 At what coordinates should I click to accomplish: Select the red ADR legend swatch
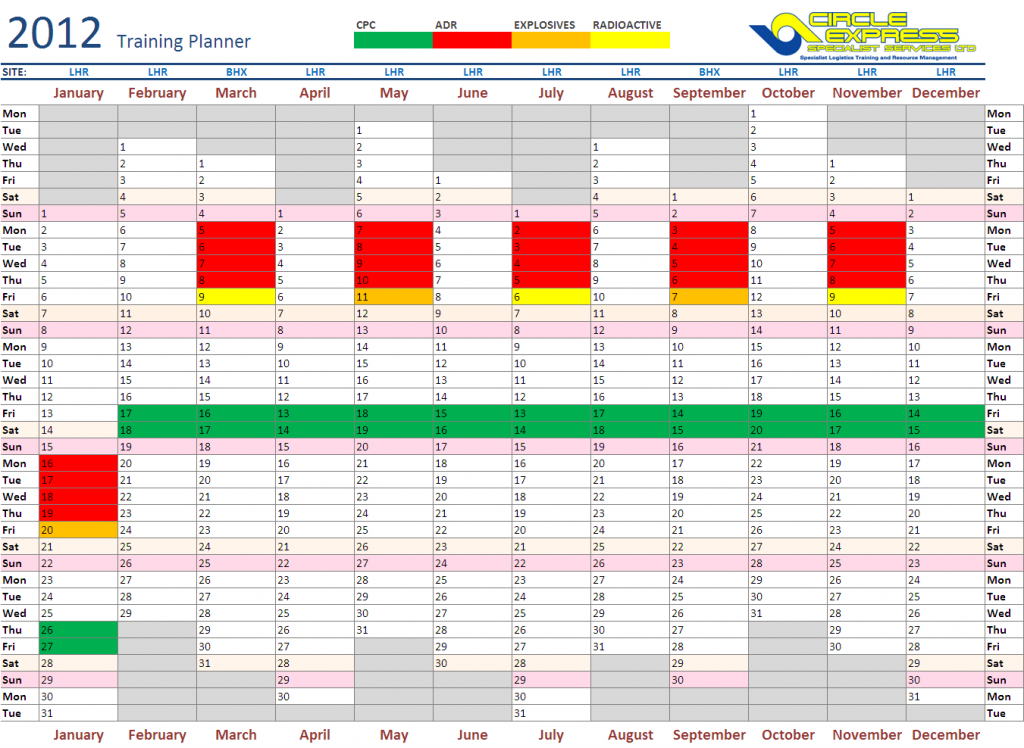click(472, 40)
